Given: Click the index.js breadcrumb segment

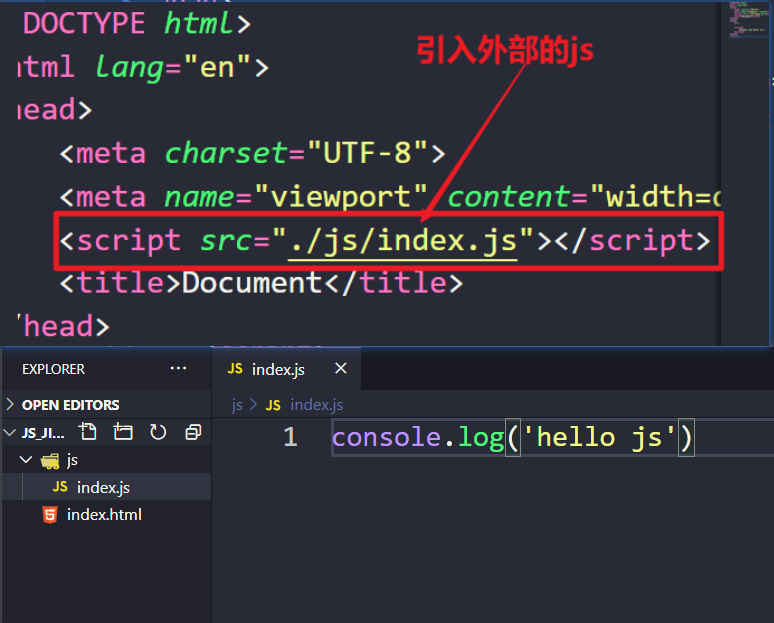Looking at the screenshot, I should click(x=316, y=405).
